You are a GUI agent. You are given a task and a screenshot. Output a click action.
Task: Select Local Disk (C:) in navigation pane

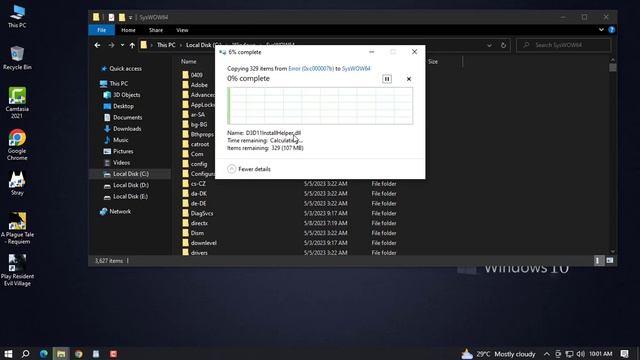tap(130, 174)
